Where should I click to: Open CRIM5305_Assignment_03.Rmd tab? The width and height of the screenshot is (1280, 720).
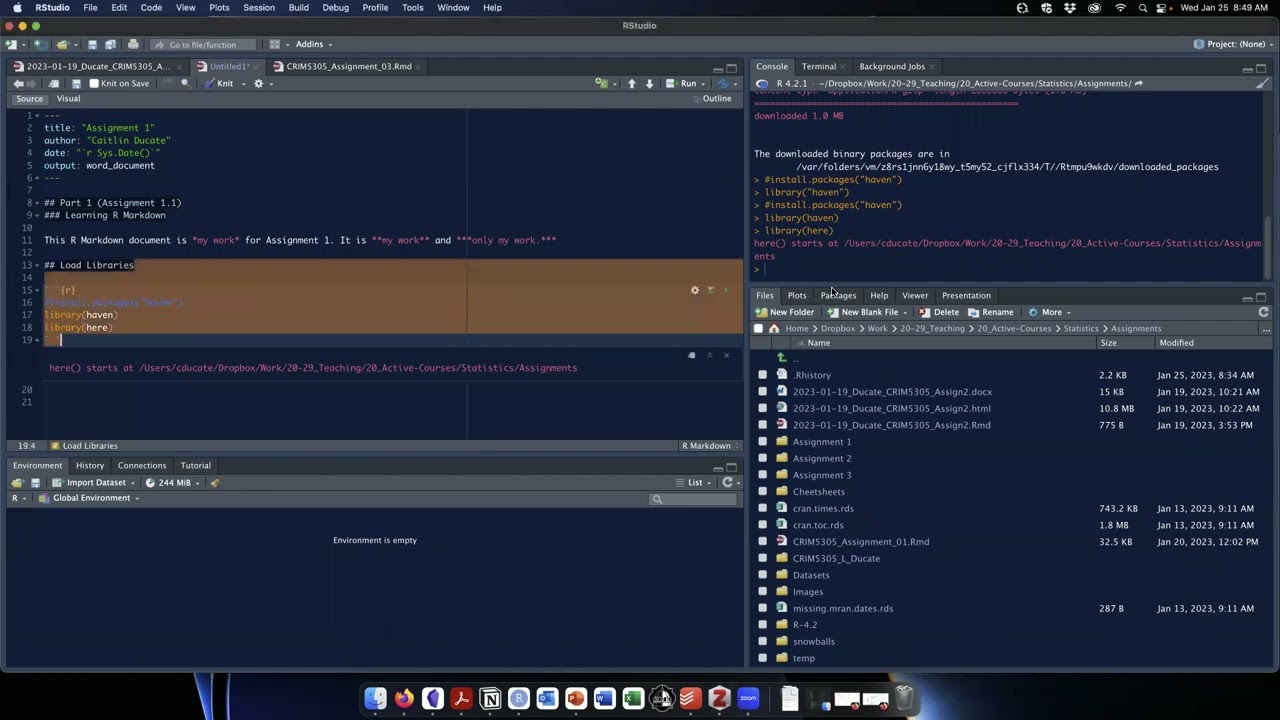(348, 66)
